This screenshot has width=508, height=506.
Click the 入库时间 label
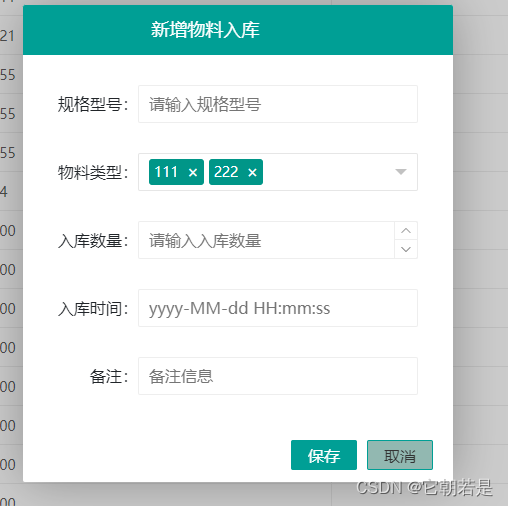[93, 308]
